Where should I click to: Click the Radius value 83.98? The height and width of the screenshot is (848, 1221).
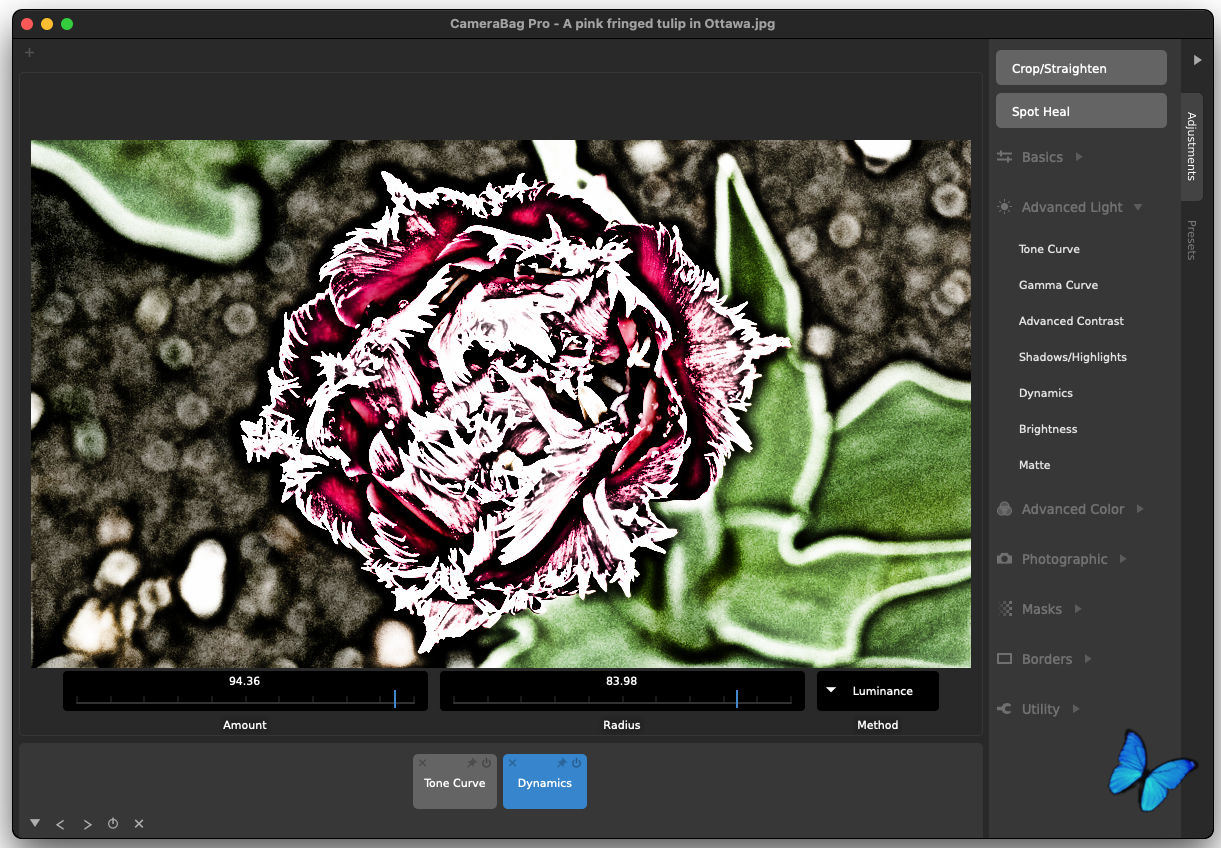point(622,681)
